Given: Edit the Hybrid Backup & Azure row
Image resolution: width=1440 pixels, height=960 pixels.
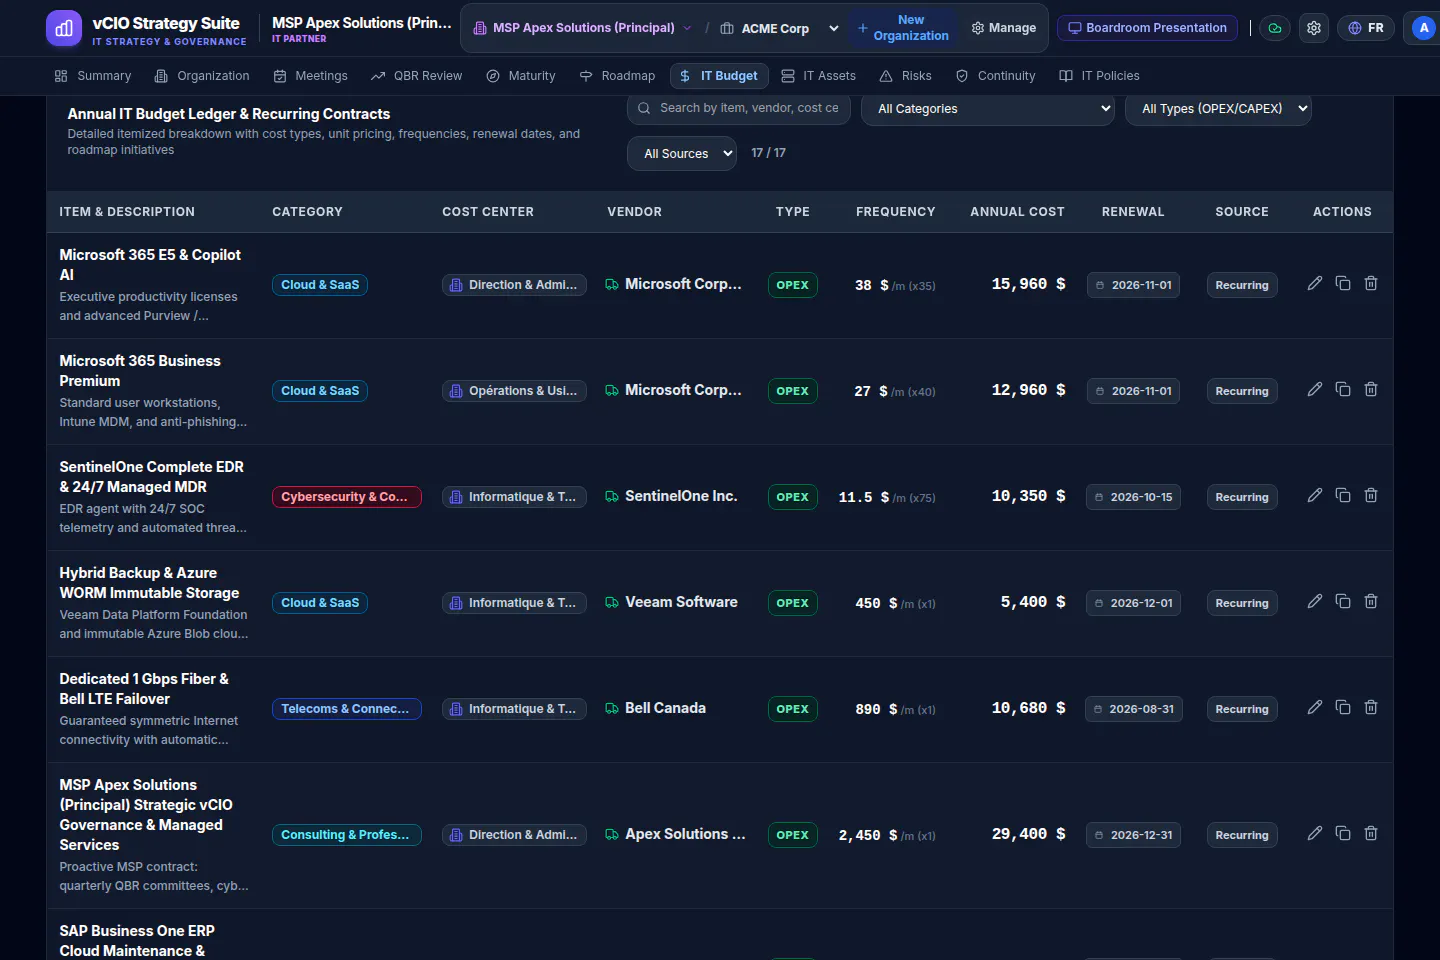Looking at the screenshot, I should coord(1315,601).
